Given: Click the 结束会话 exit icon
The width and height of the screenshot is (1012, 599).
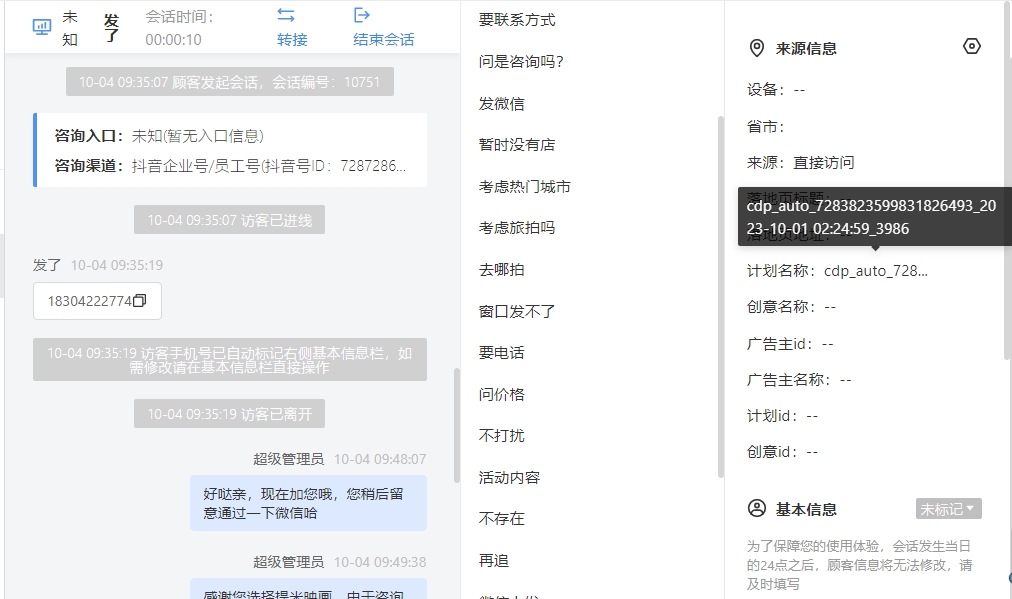Looking at the screenshot, I should (362, 15).
